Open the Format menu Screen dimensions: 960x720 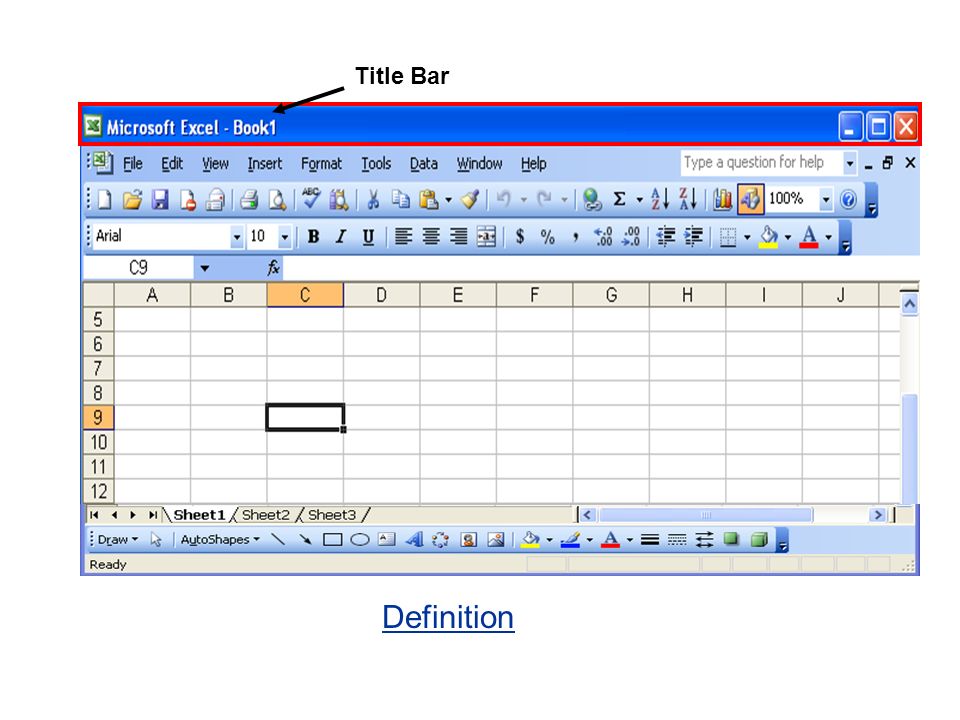click(x=321, y=163)
